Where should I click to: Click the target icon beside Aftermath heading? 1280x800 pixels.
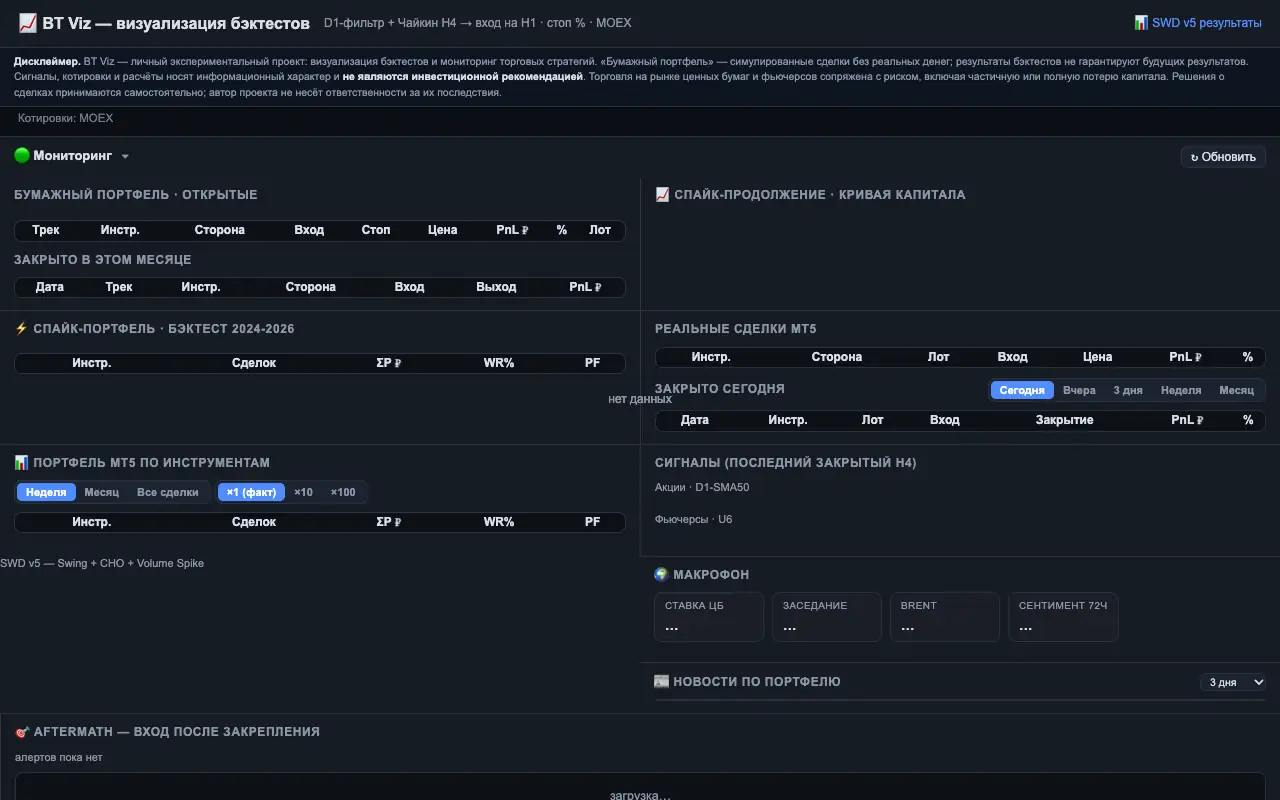[22, 732]
